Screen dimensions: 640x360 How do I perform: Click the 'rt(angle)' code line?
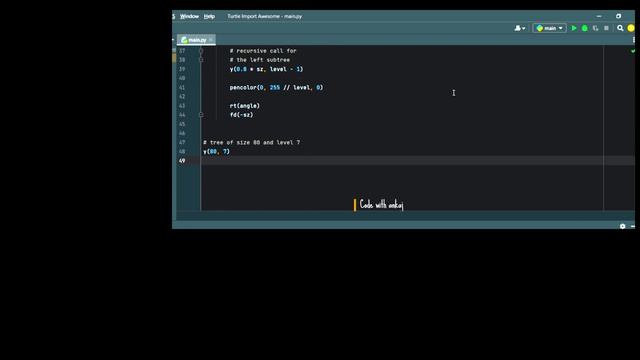[244, 106]
